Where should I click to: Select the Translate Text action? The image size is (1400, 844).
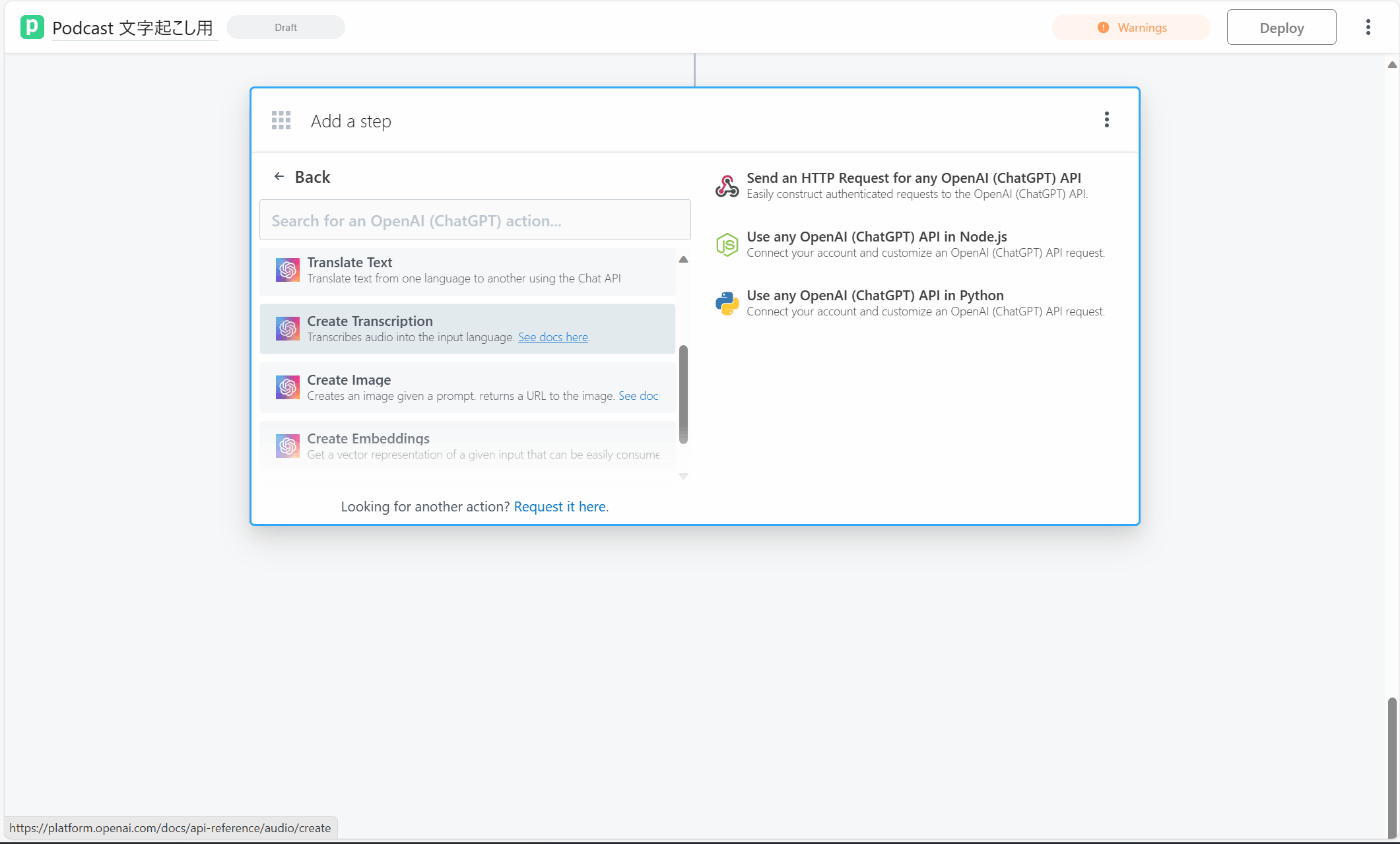click(x=467, y=271)
